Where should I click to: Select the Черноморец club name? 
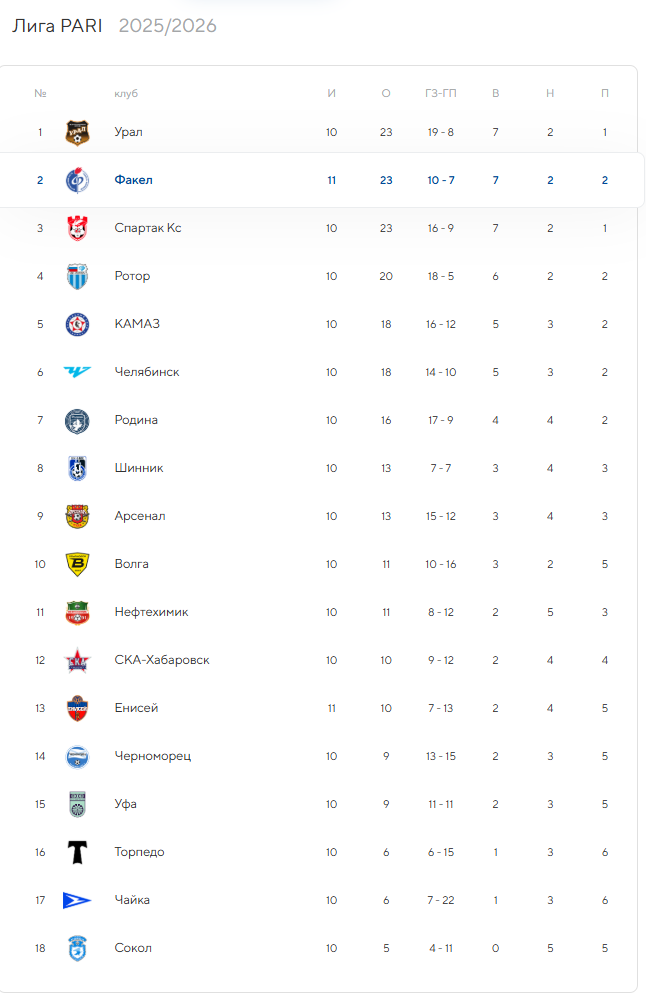click(152, 756)
